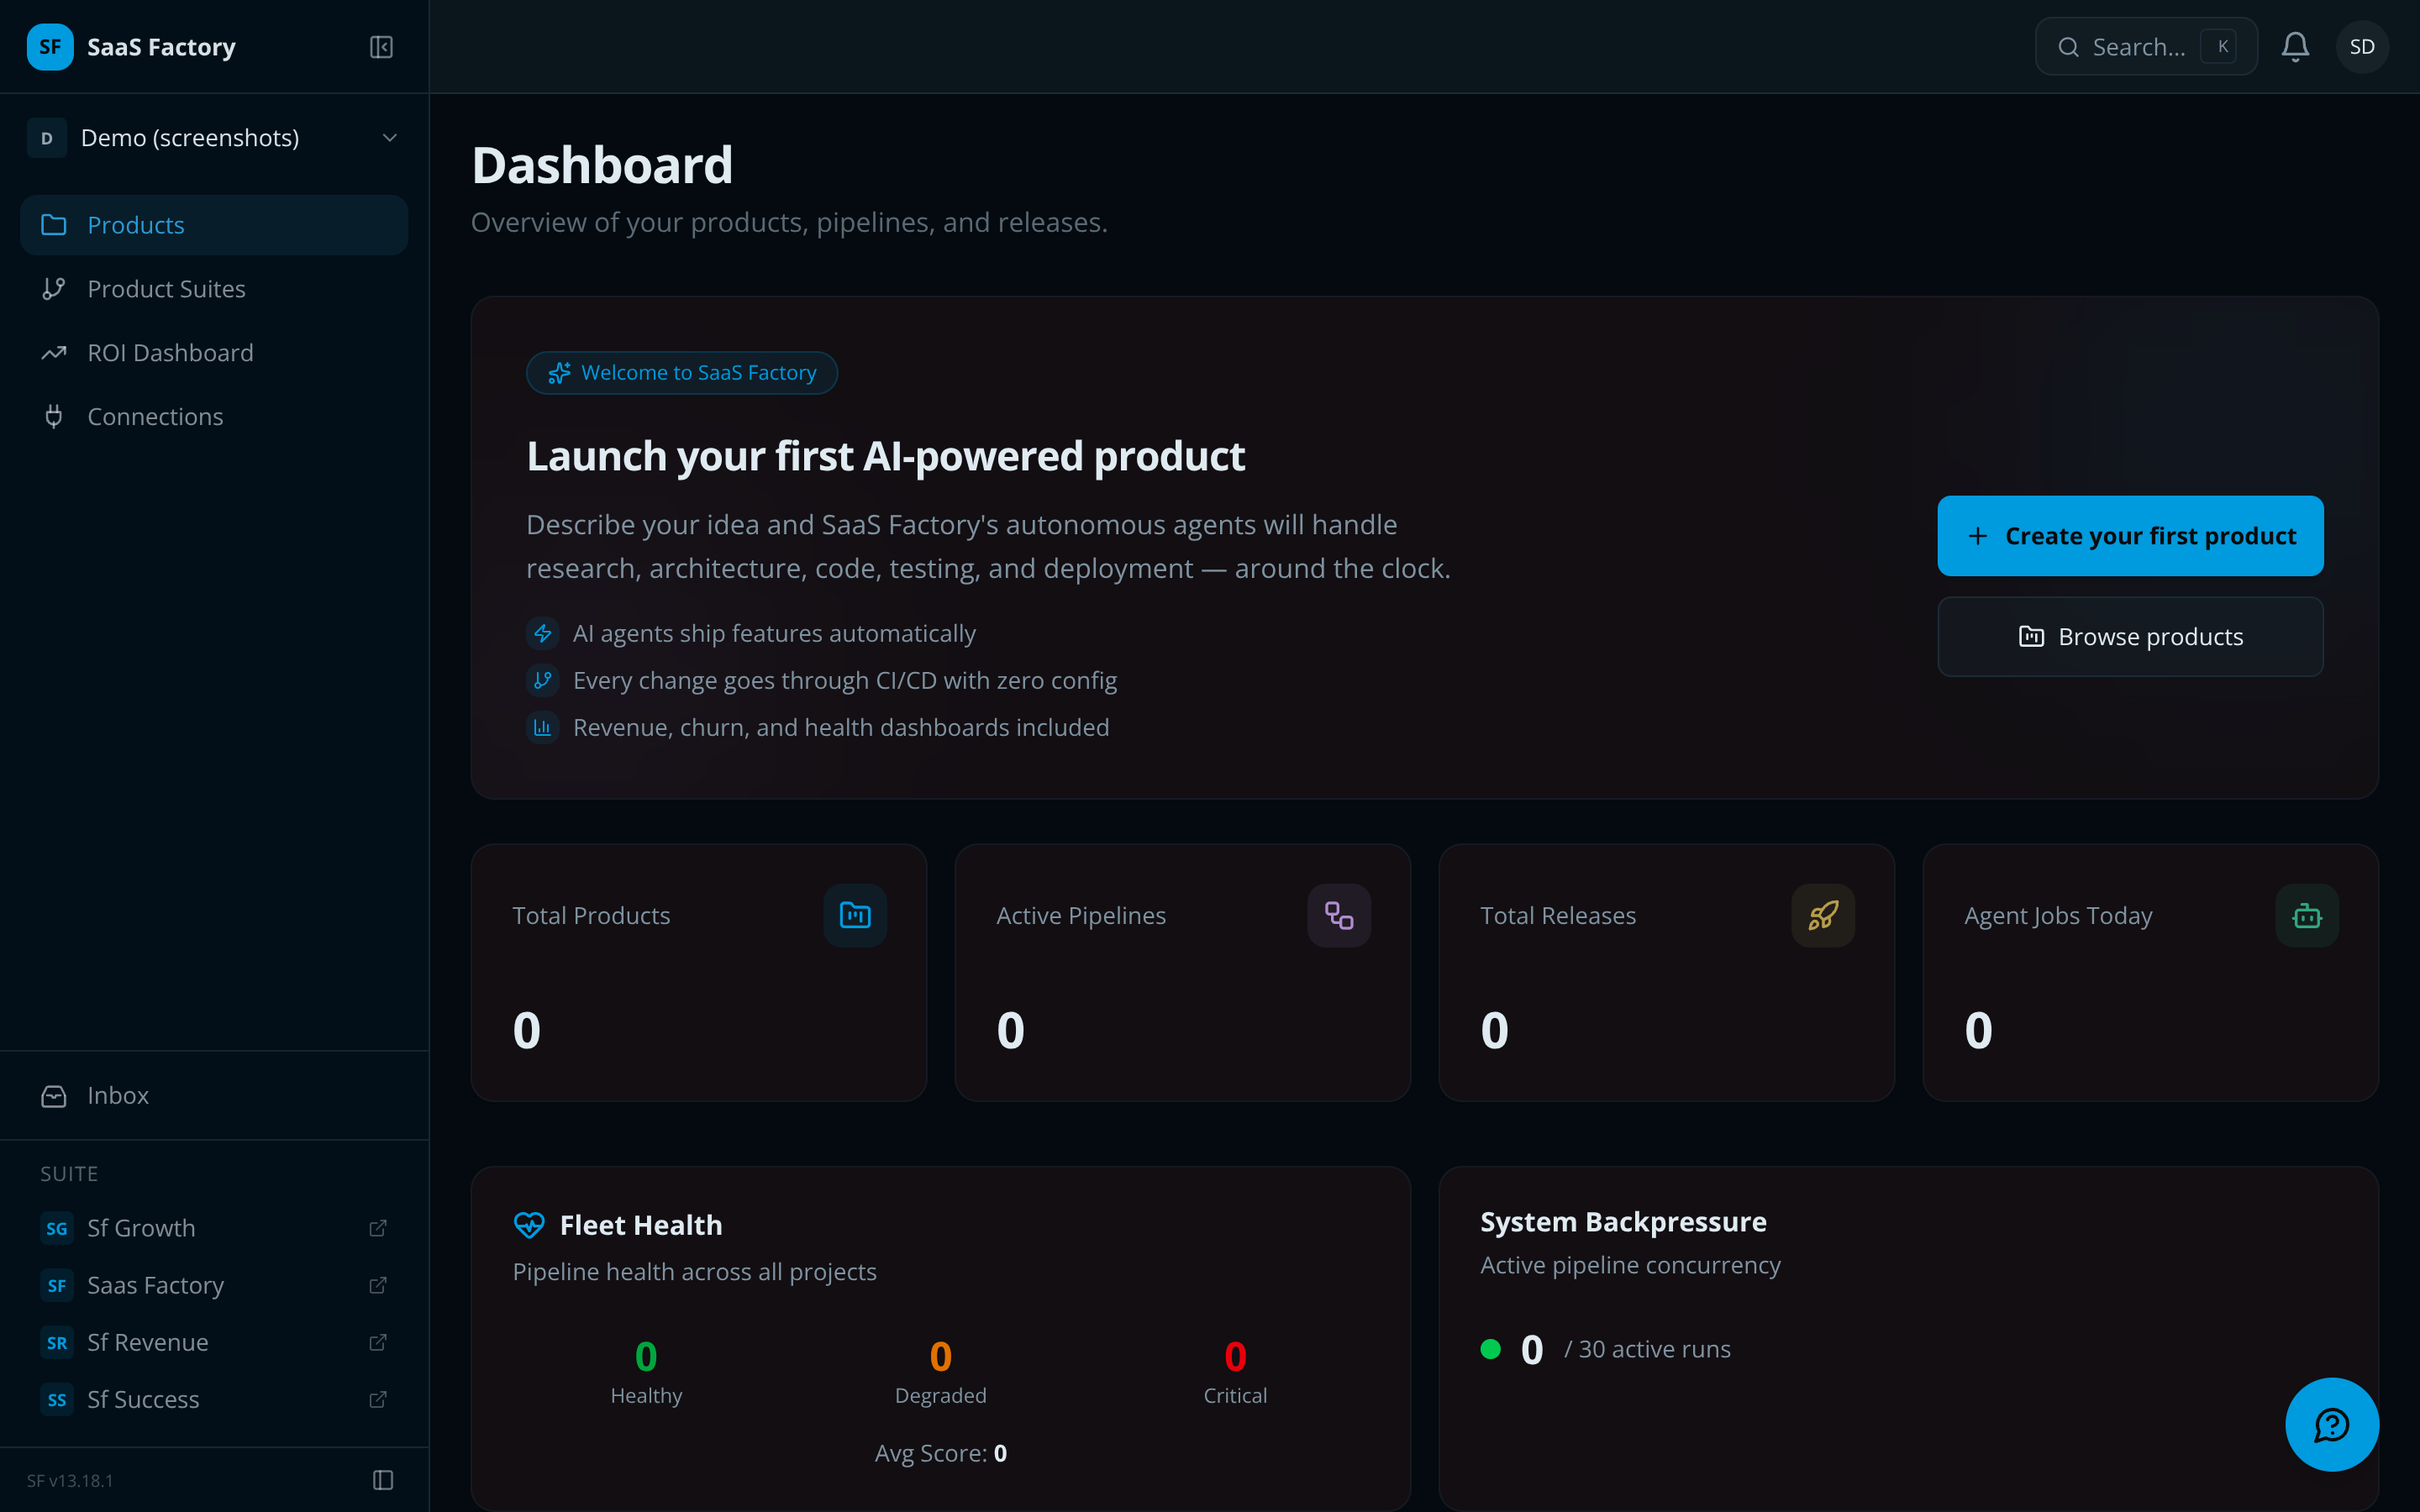The width and height of the screenshot is (2420, 1512).
Task: Click Avg Score: 0 text
Action: pos(941,1453)
